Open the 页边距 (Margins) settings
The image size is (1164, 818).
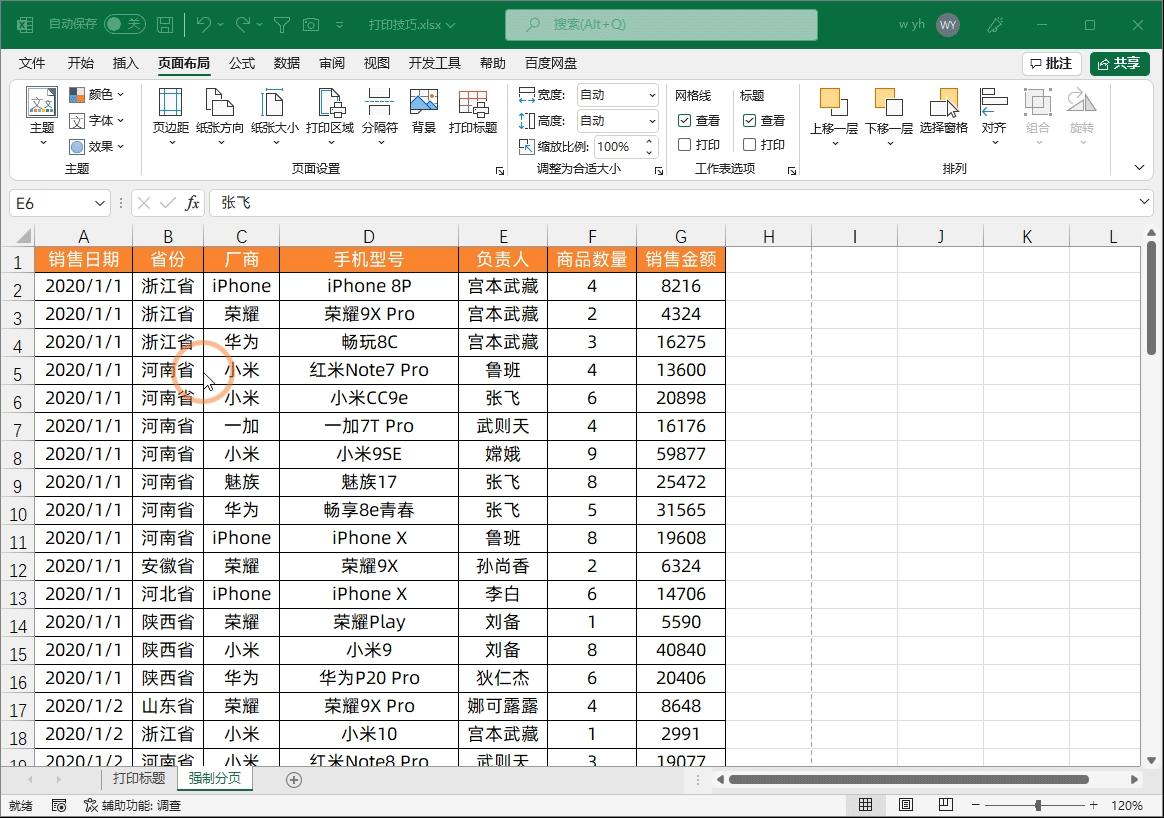169,112
